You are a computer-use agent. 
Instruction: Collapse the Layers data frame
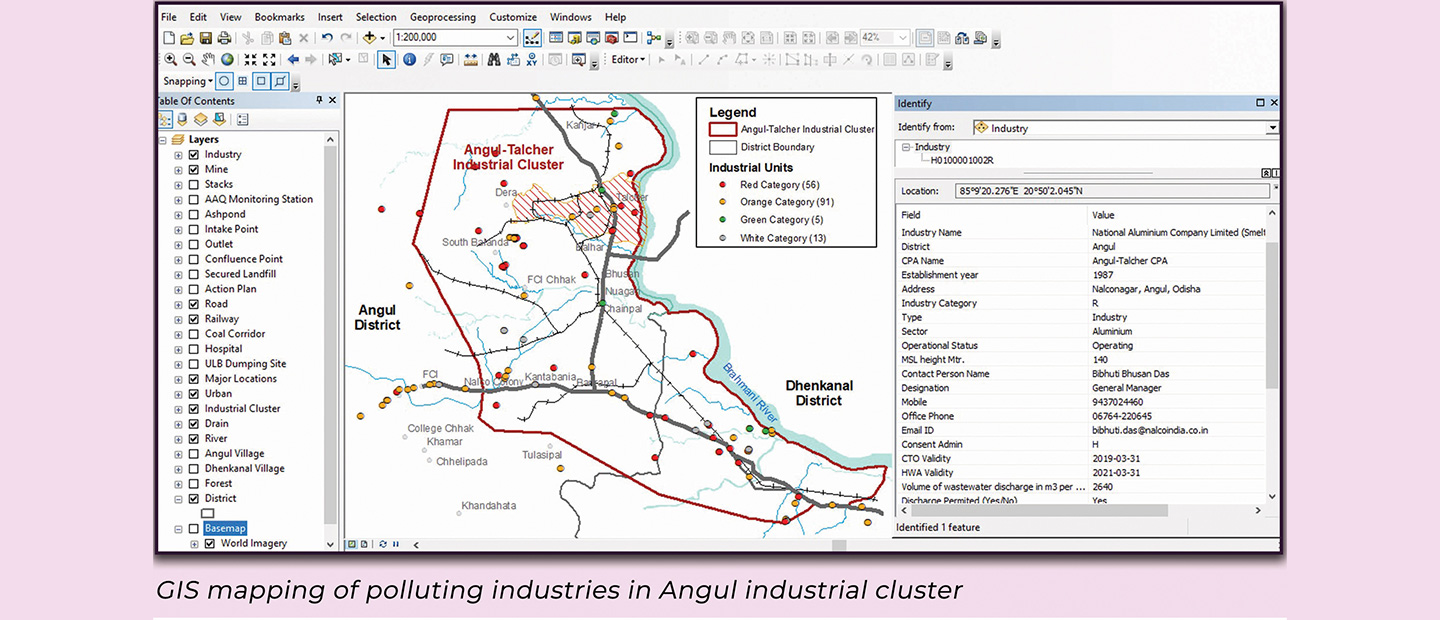(x=164, y=140)
